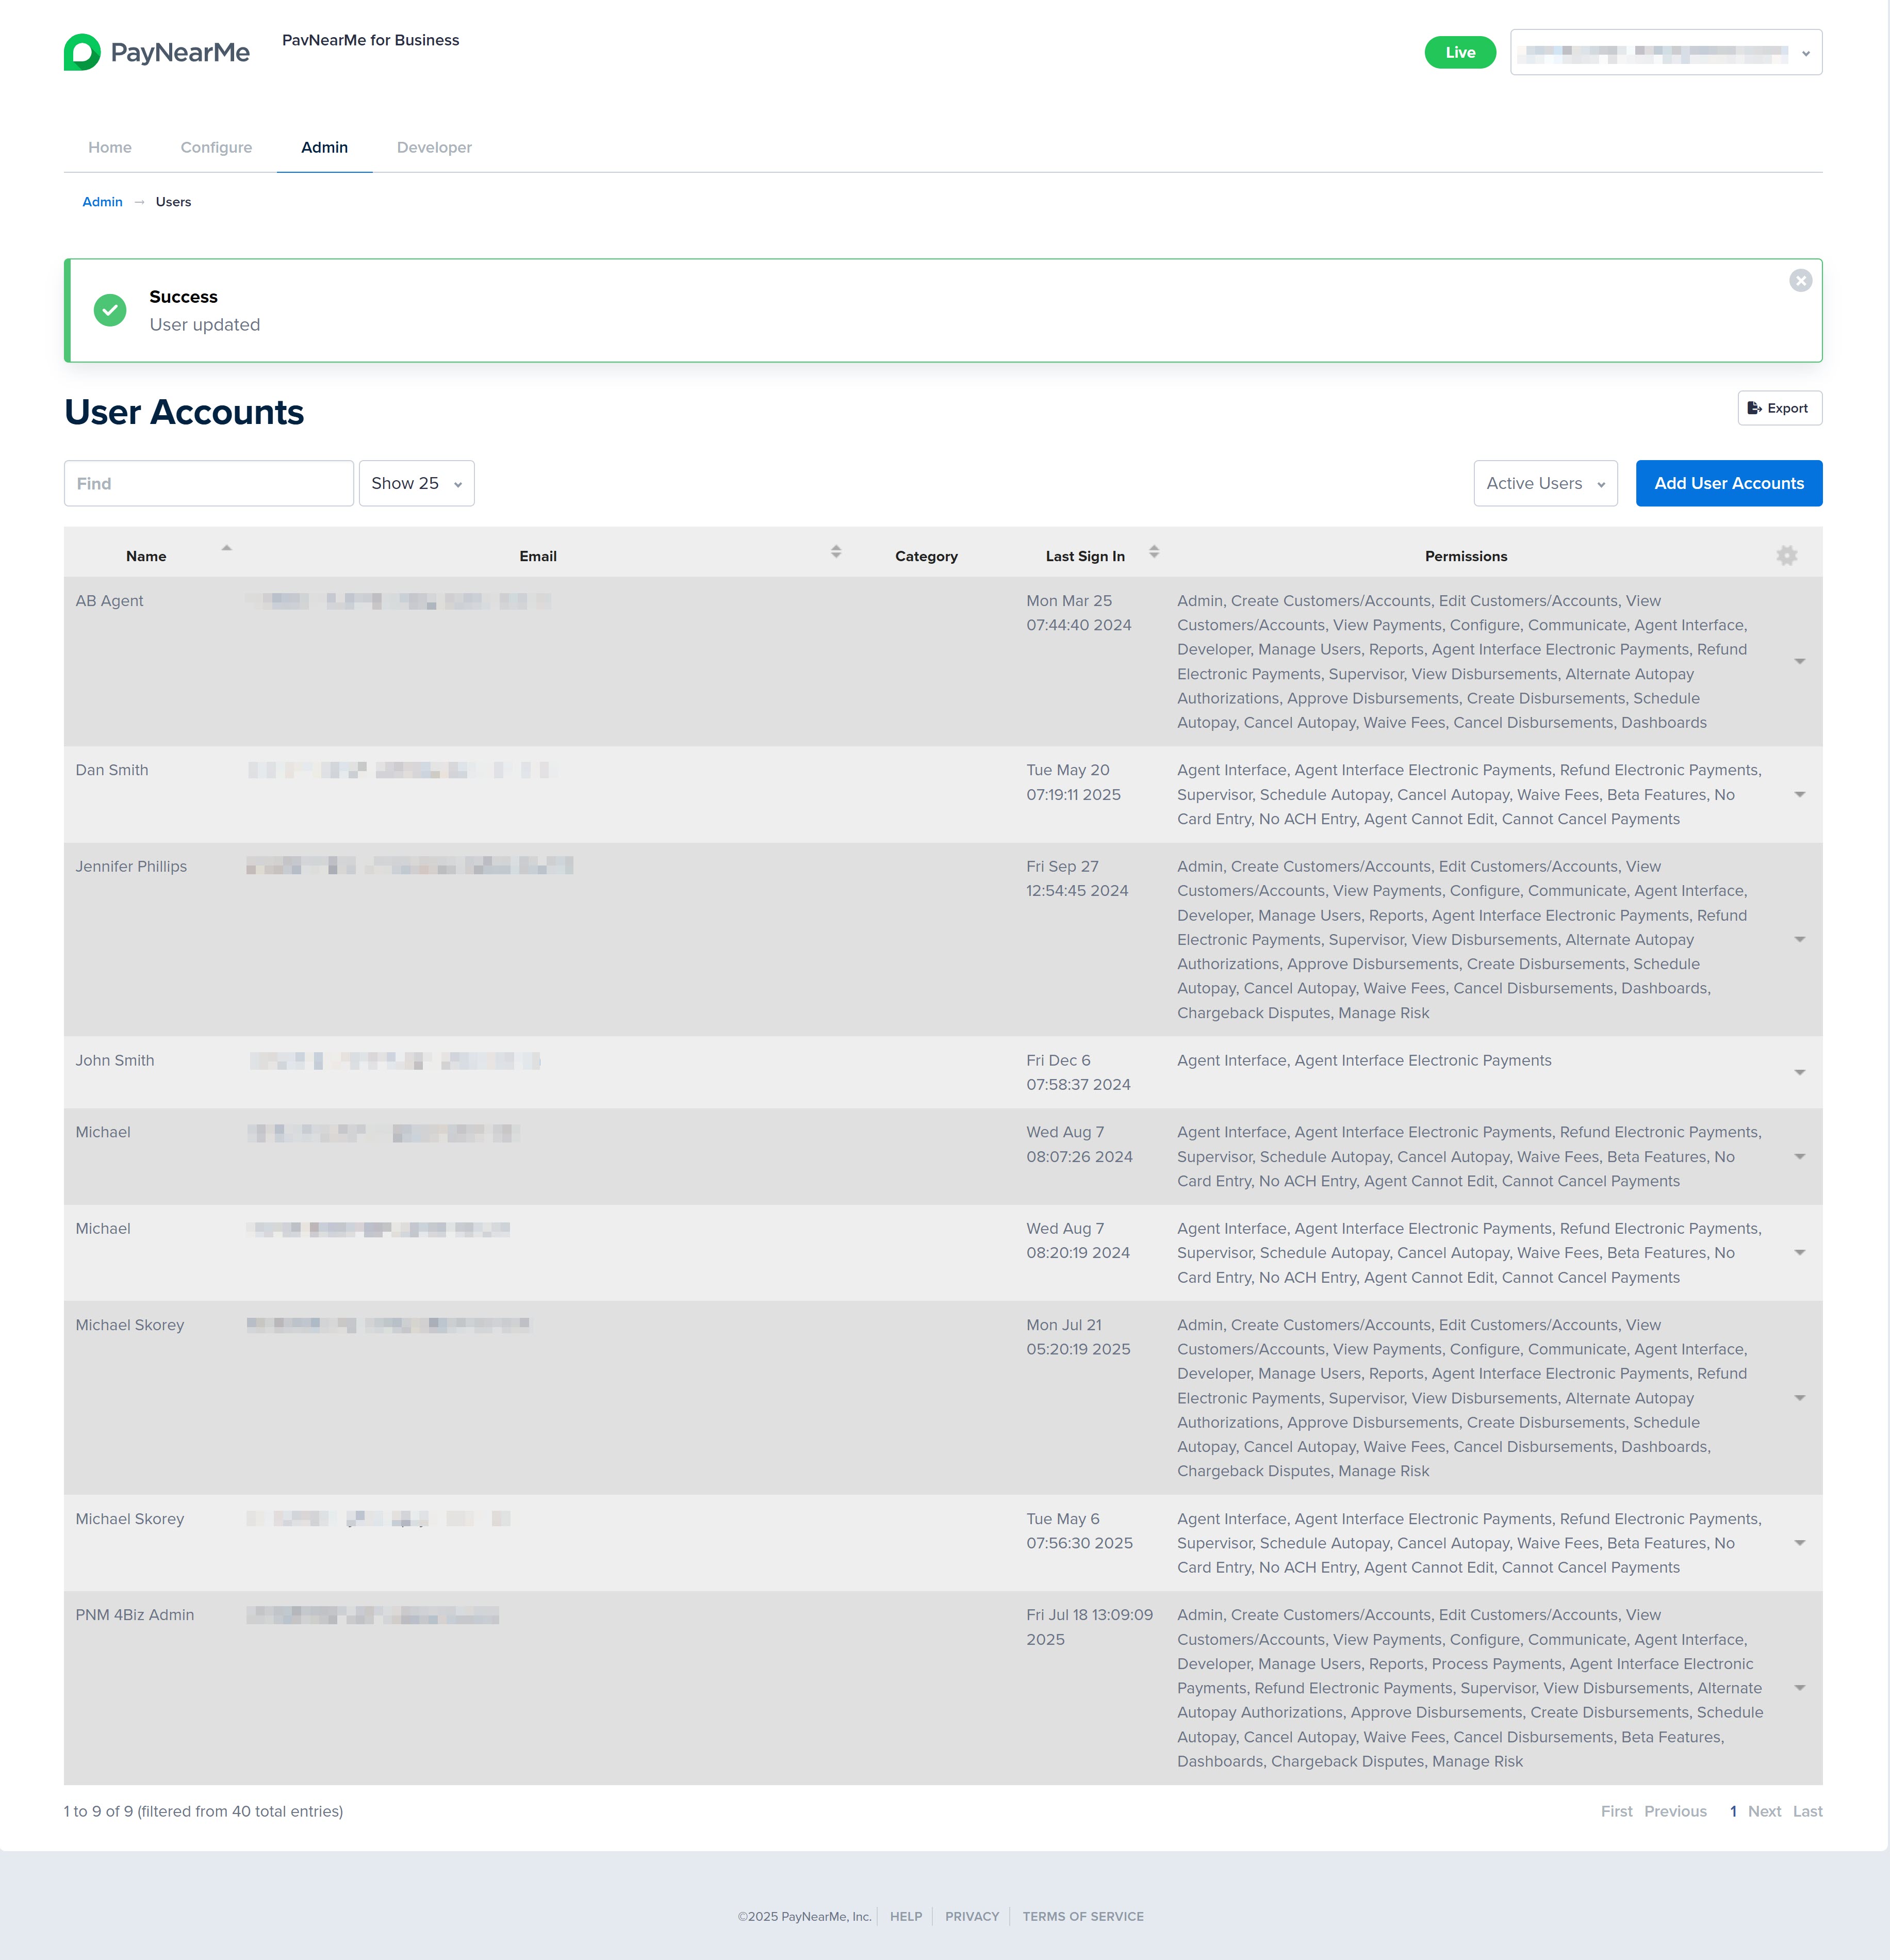This screenshot has height=1960, width=1890.
Task: Export the user accounts list
Action: pyautogui.click(x=1779, y=408)
